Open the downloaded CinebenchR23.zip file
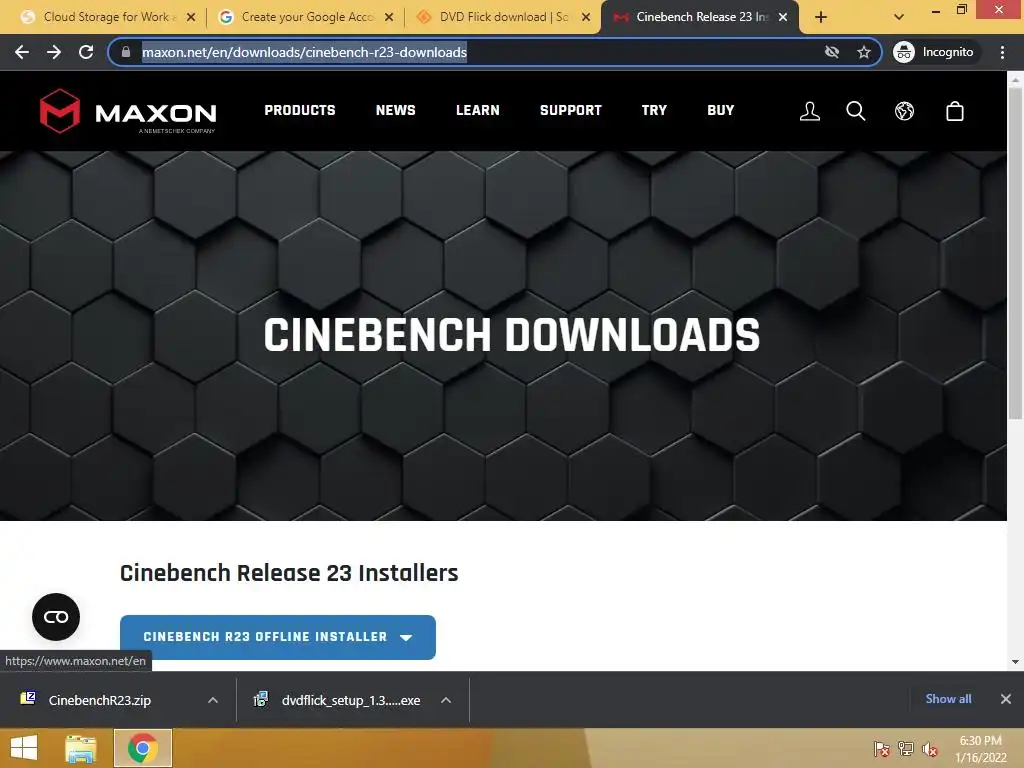Screen dimensions: 1024x768 [99, 700]
